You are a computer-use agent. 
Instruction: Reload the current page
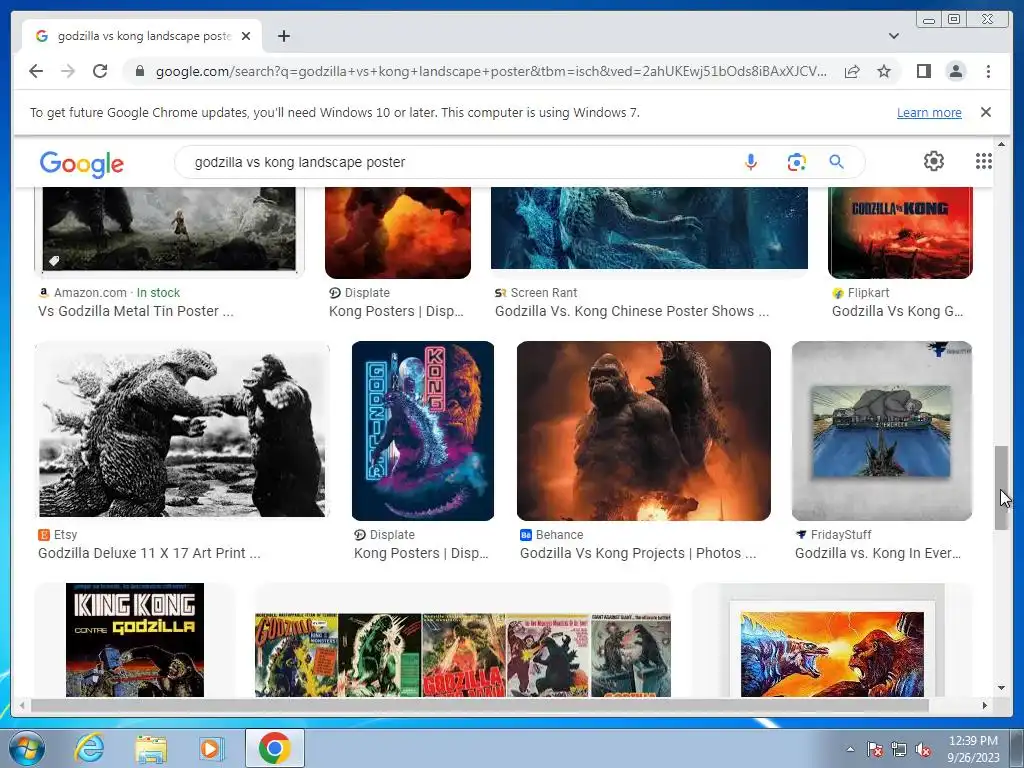pos(100,71)
